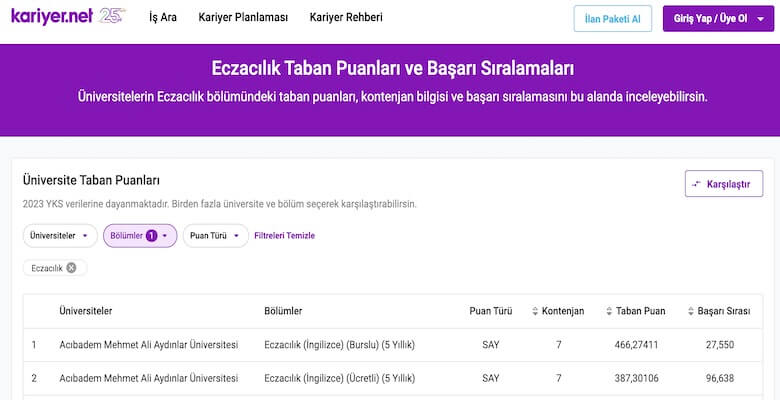The width and height of the screenshot is (780, 400).
Task: Click SAY score type in row 1
Action: pyautogui.click(x=490, y=345)
